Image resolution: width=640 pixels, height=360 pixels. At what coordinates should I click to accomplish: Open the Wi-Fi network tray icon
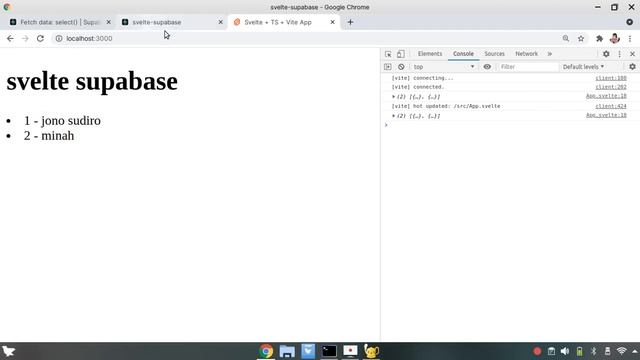[621, 351]
